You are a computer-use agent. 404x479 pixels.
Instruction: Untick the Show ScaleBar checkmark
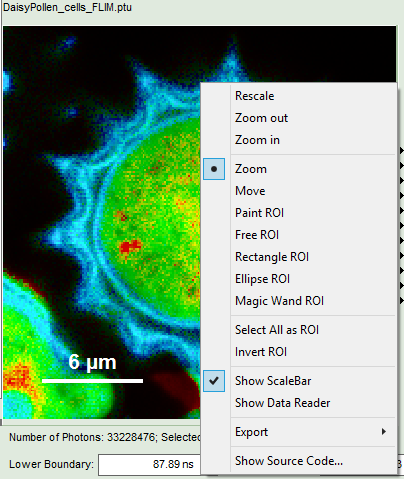pos(214,381)
